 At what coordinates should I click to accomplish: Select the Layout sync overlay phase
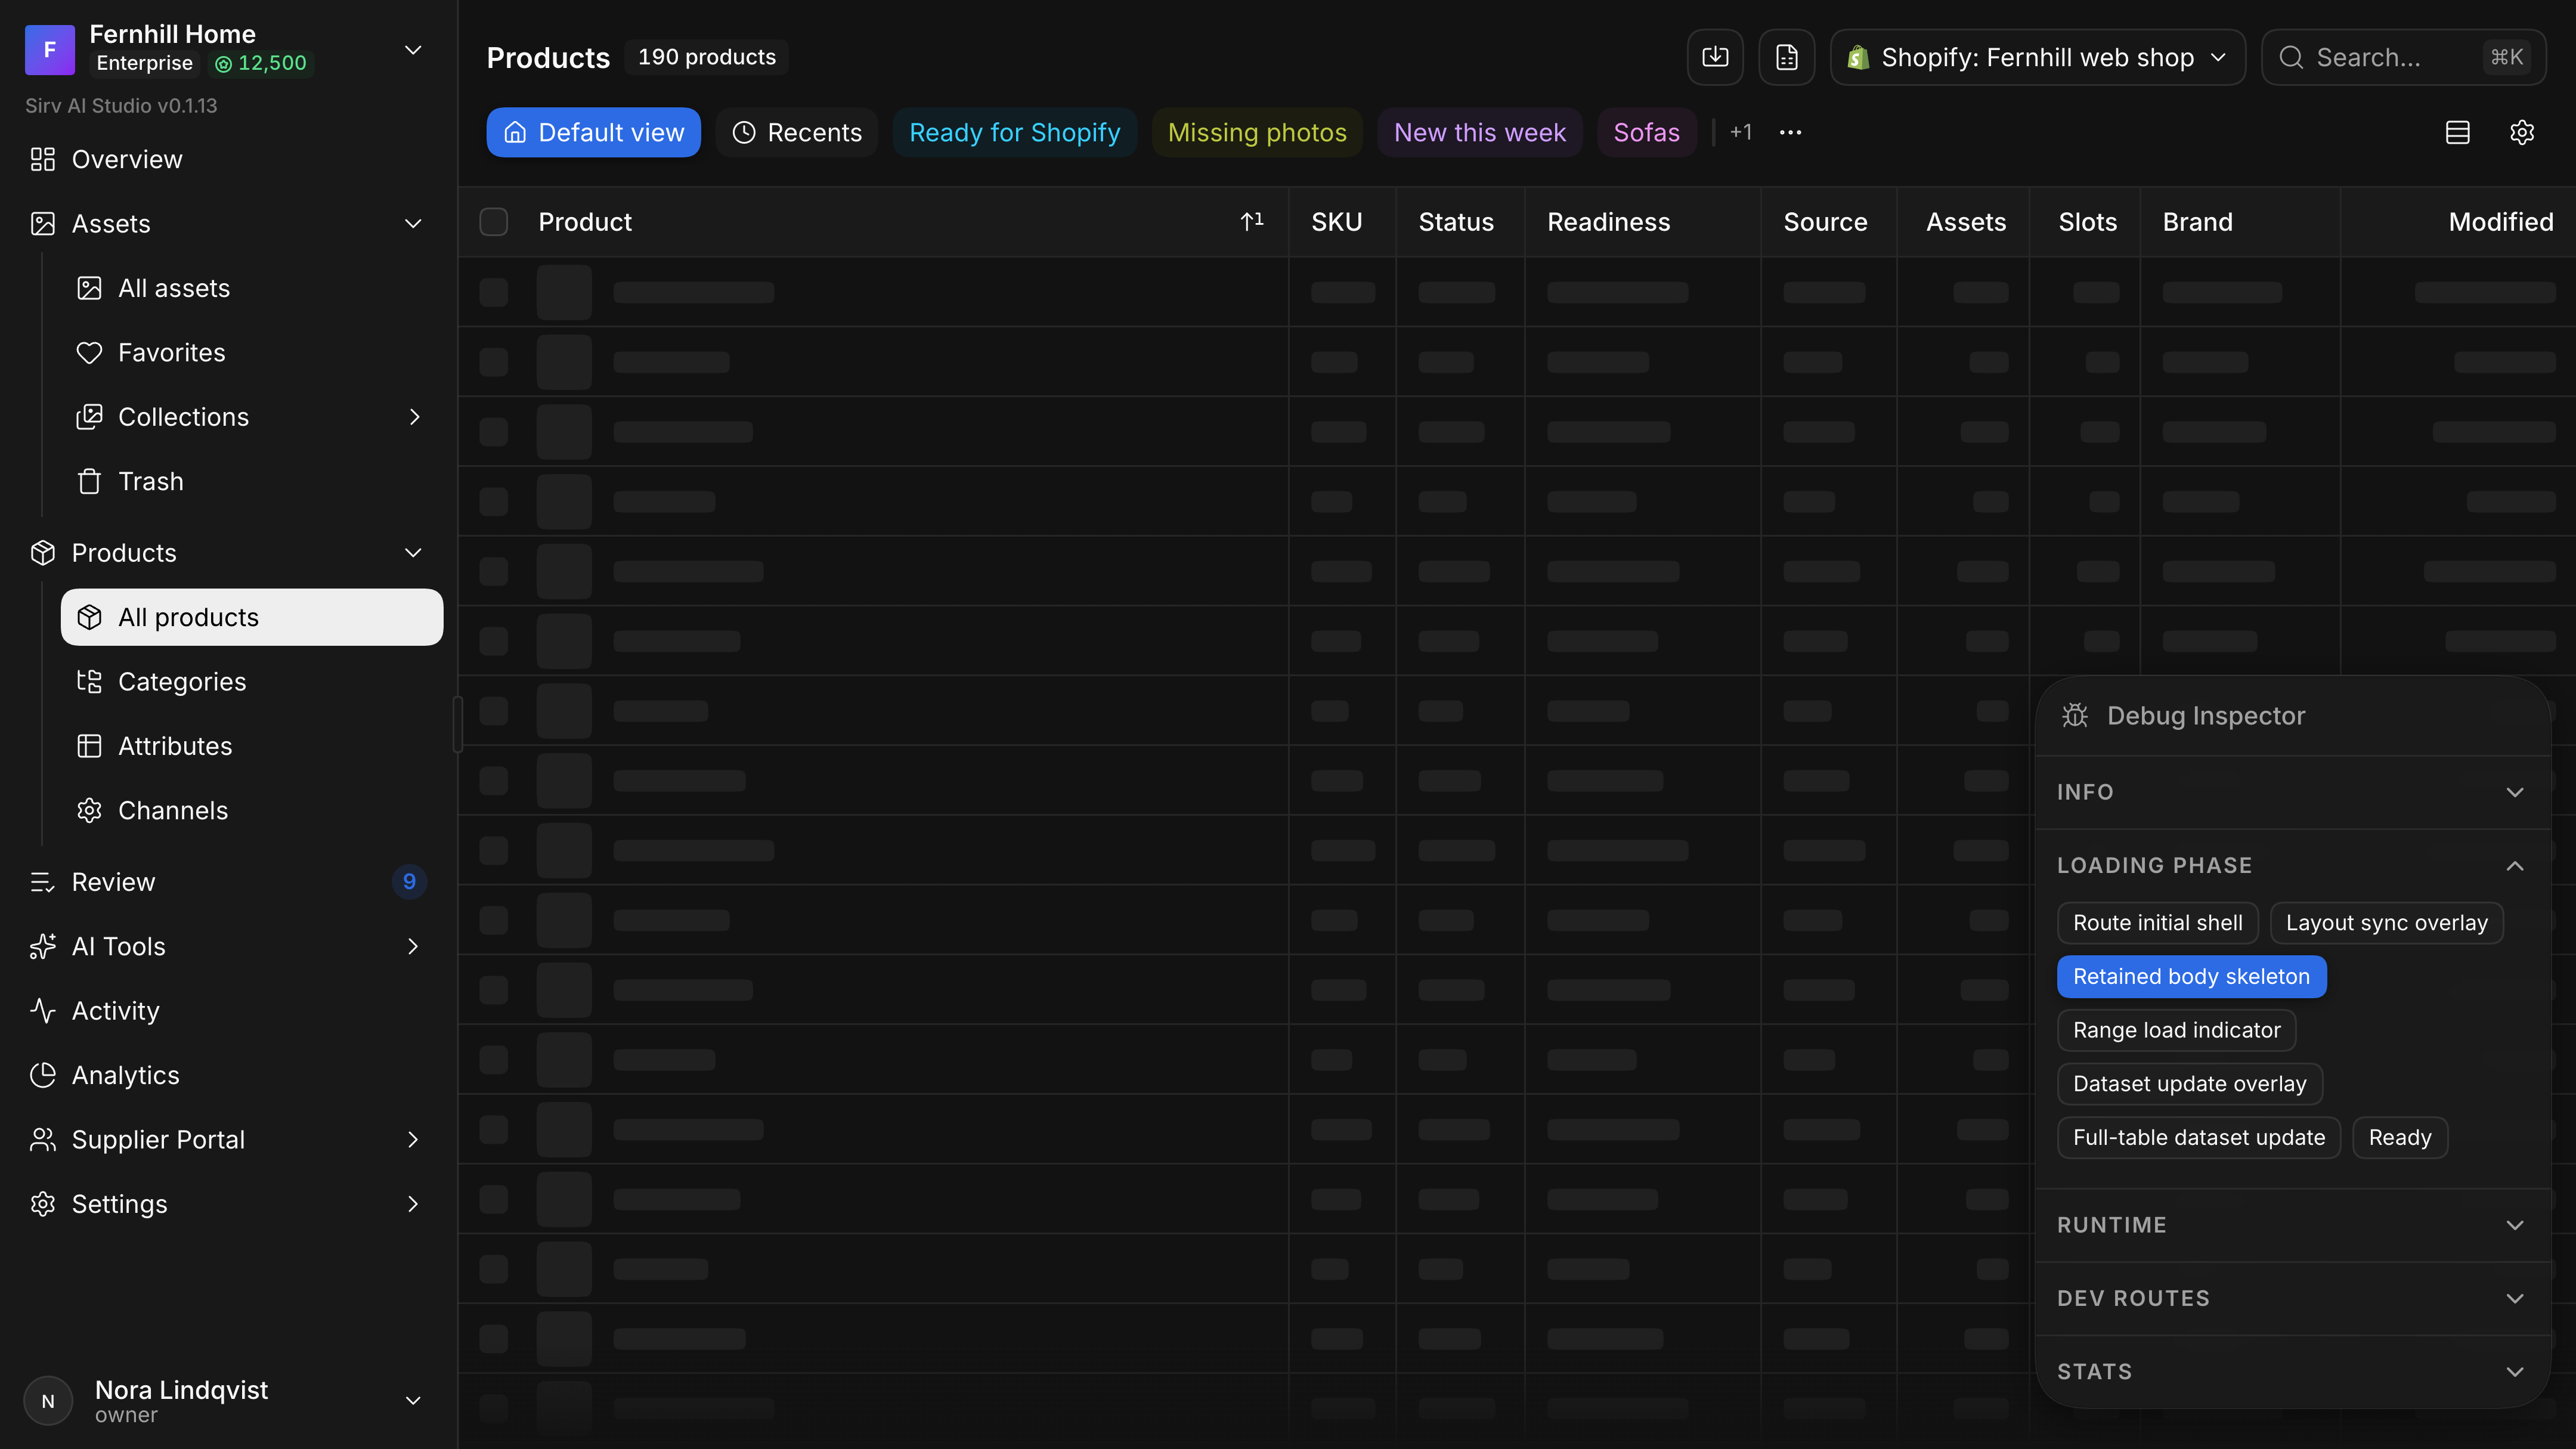(x=2386, y=922)
